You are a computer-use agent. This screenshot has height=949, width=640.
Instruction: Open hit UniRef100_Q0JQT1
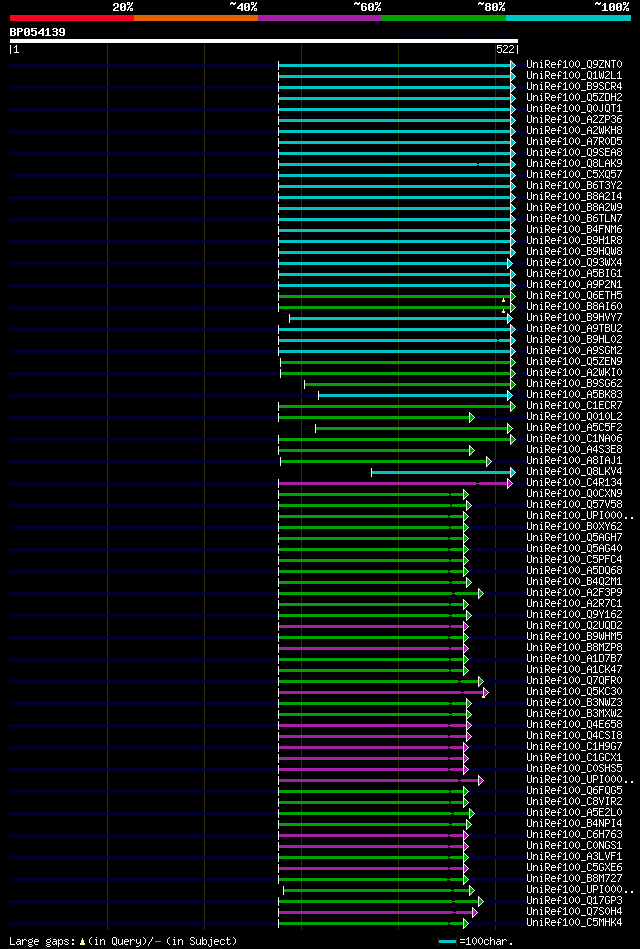tap(574, 108)
